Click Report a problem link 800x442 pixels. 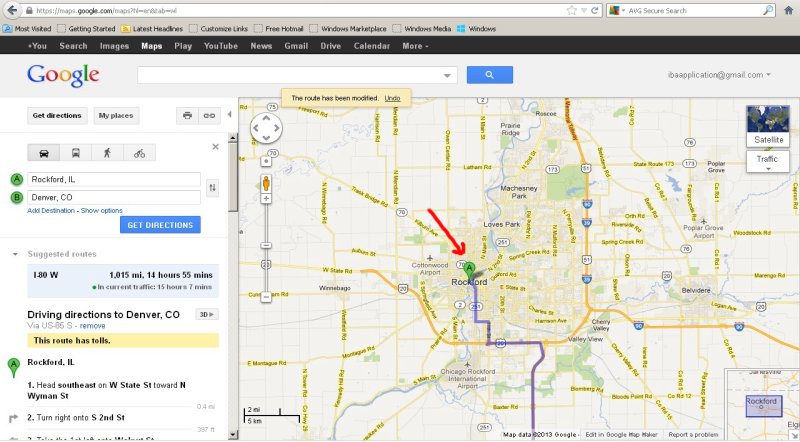(693, 435)
